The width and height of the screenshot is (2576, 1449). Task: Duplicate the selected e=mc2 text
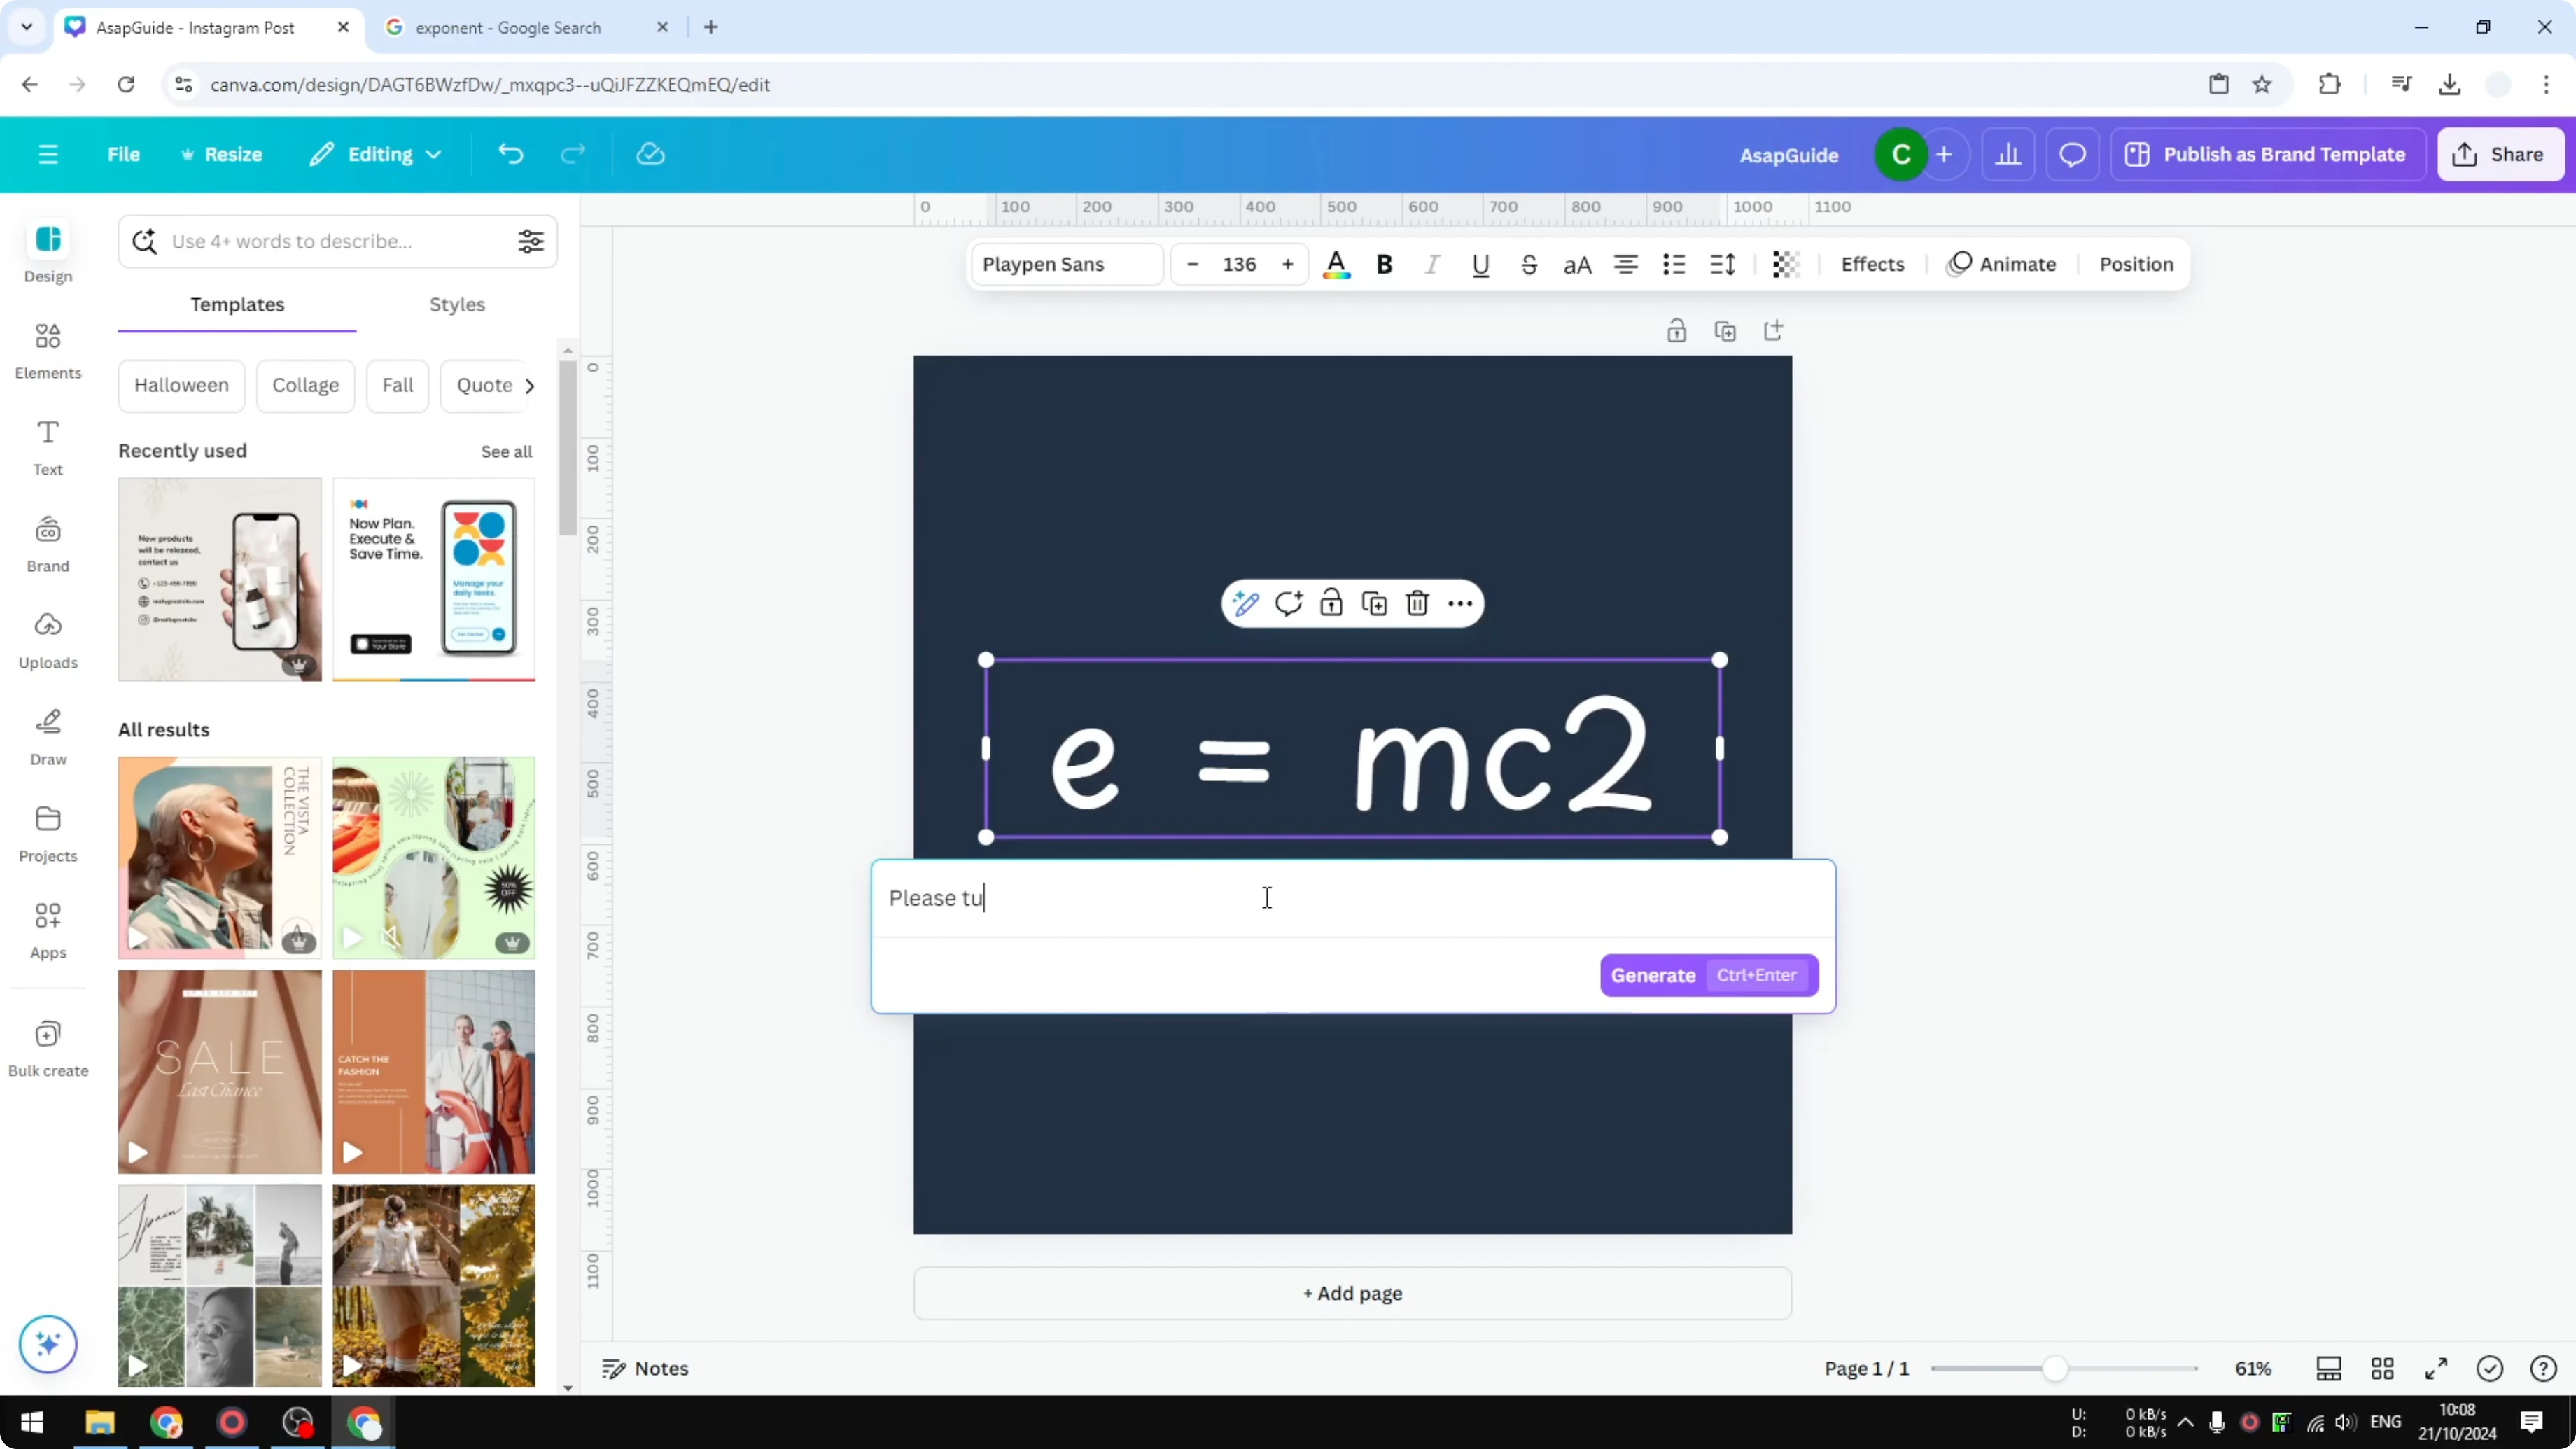click(x=1374, y=603)
